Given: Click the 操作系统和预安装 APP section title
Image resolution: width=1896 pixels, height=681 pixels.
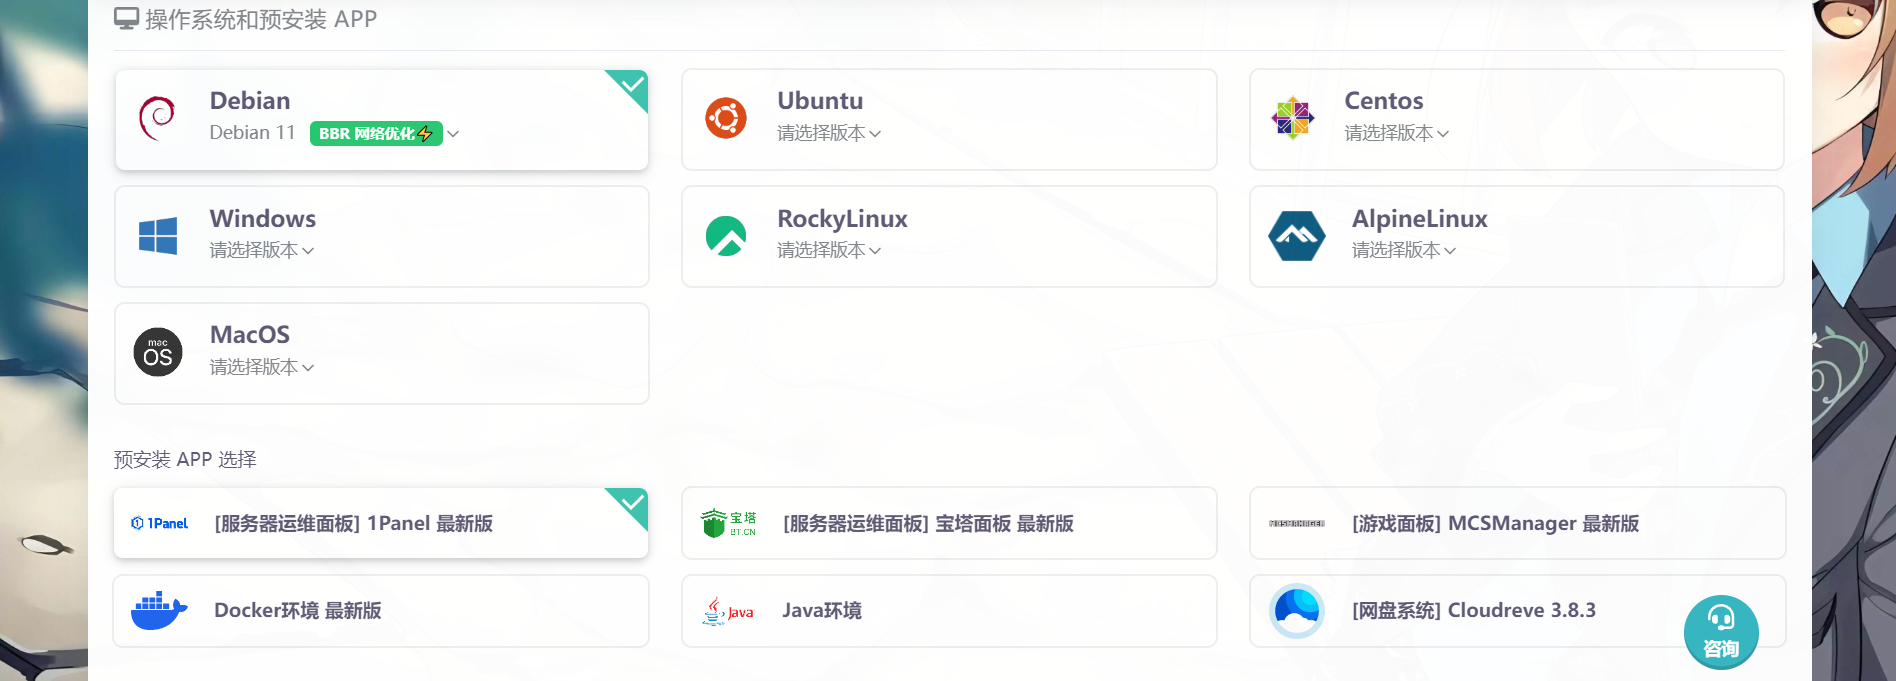Looking at the screenshot, I should click(261, 19).
